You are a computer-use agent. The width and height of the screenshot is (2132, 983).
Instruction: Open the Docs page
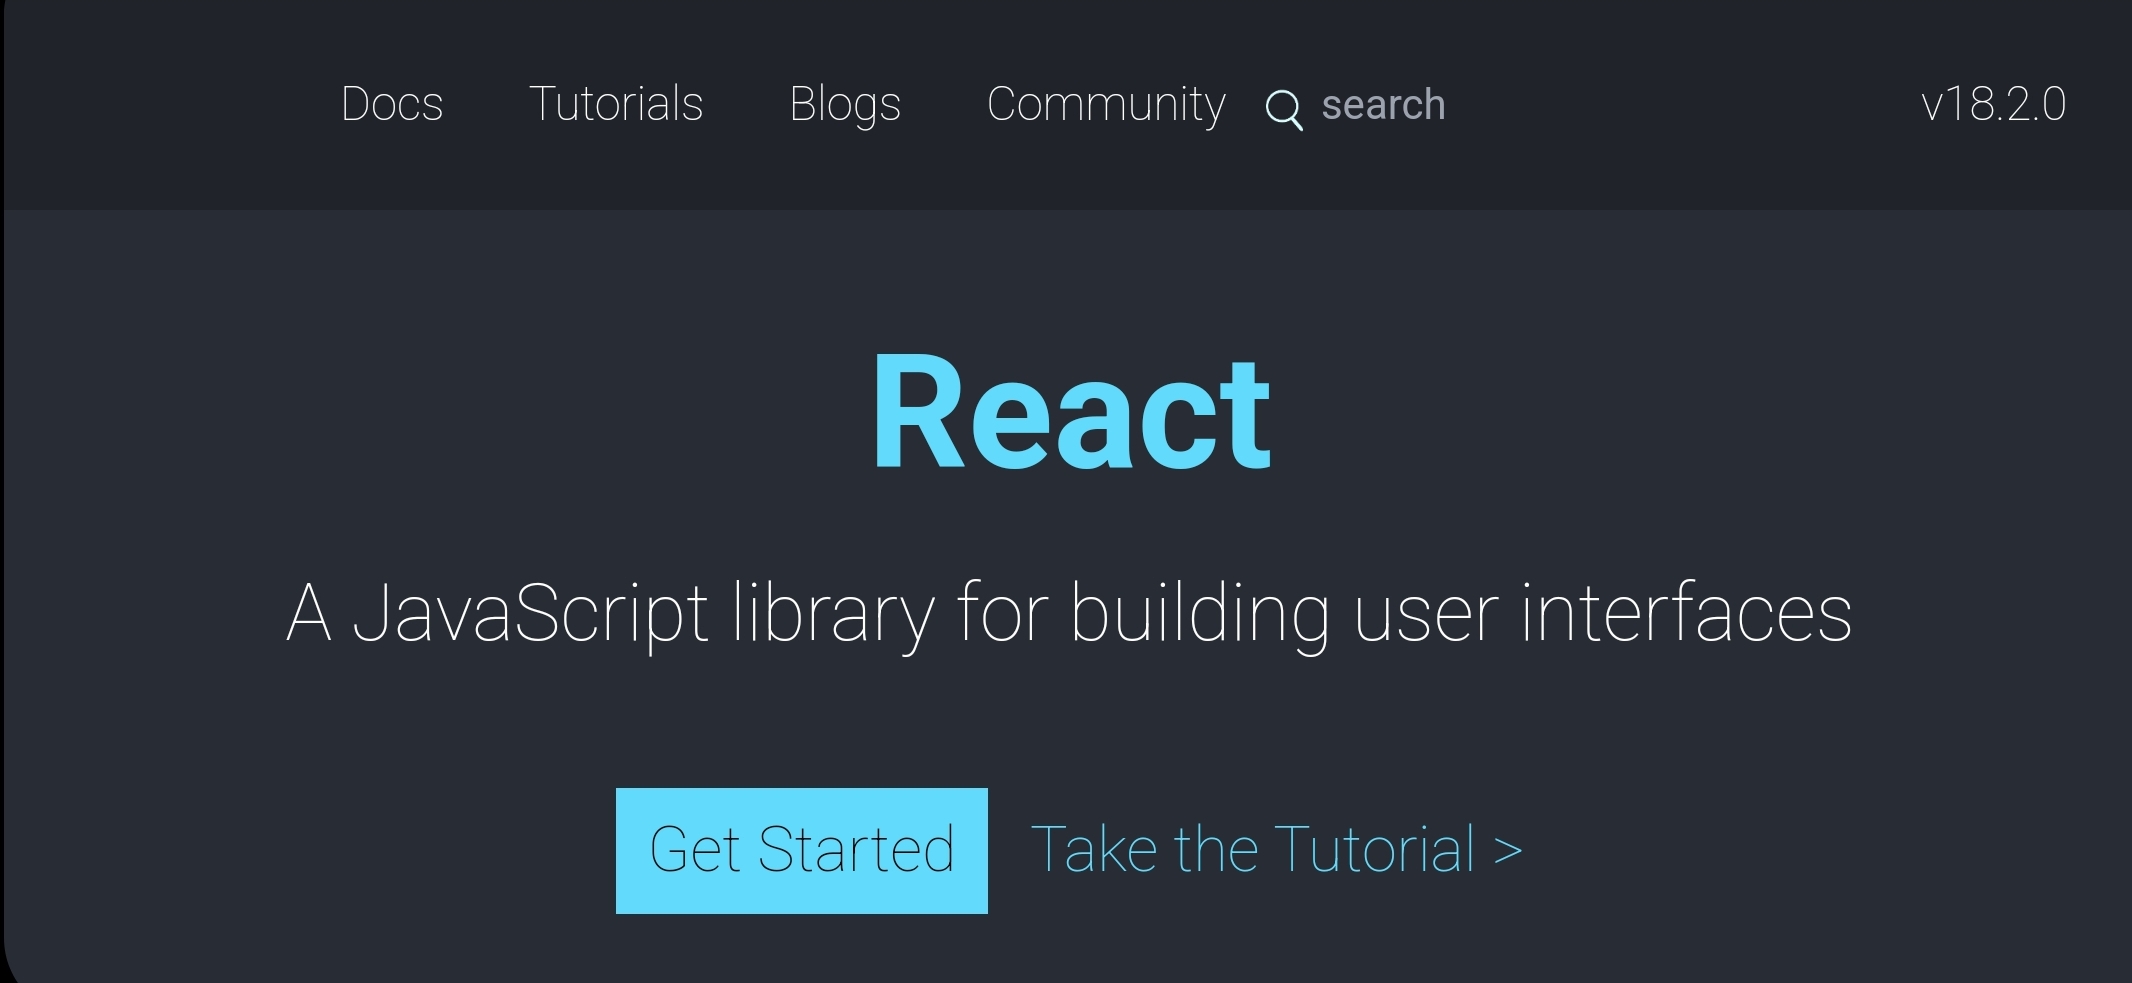(392, 104)
